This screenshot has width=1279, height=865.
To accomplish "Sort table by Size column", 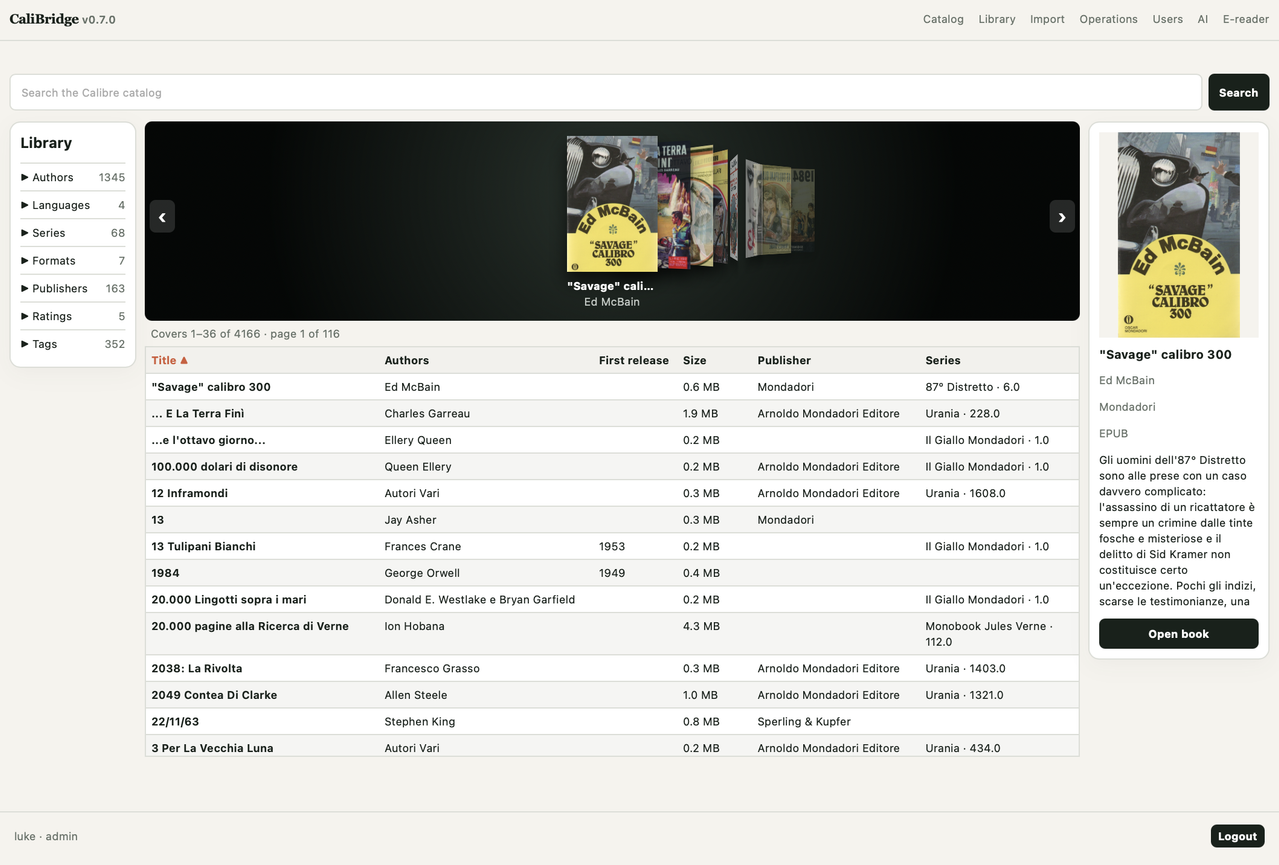I will 695,360.
